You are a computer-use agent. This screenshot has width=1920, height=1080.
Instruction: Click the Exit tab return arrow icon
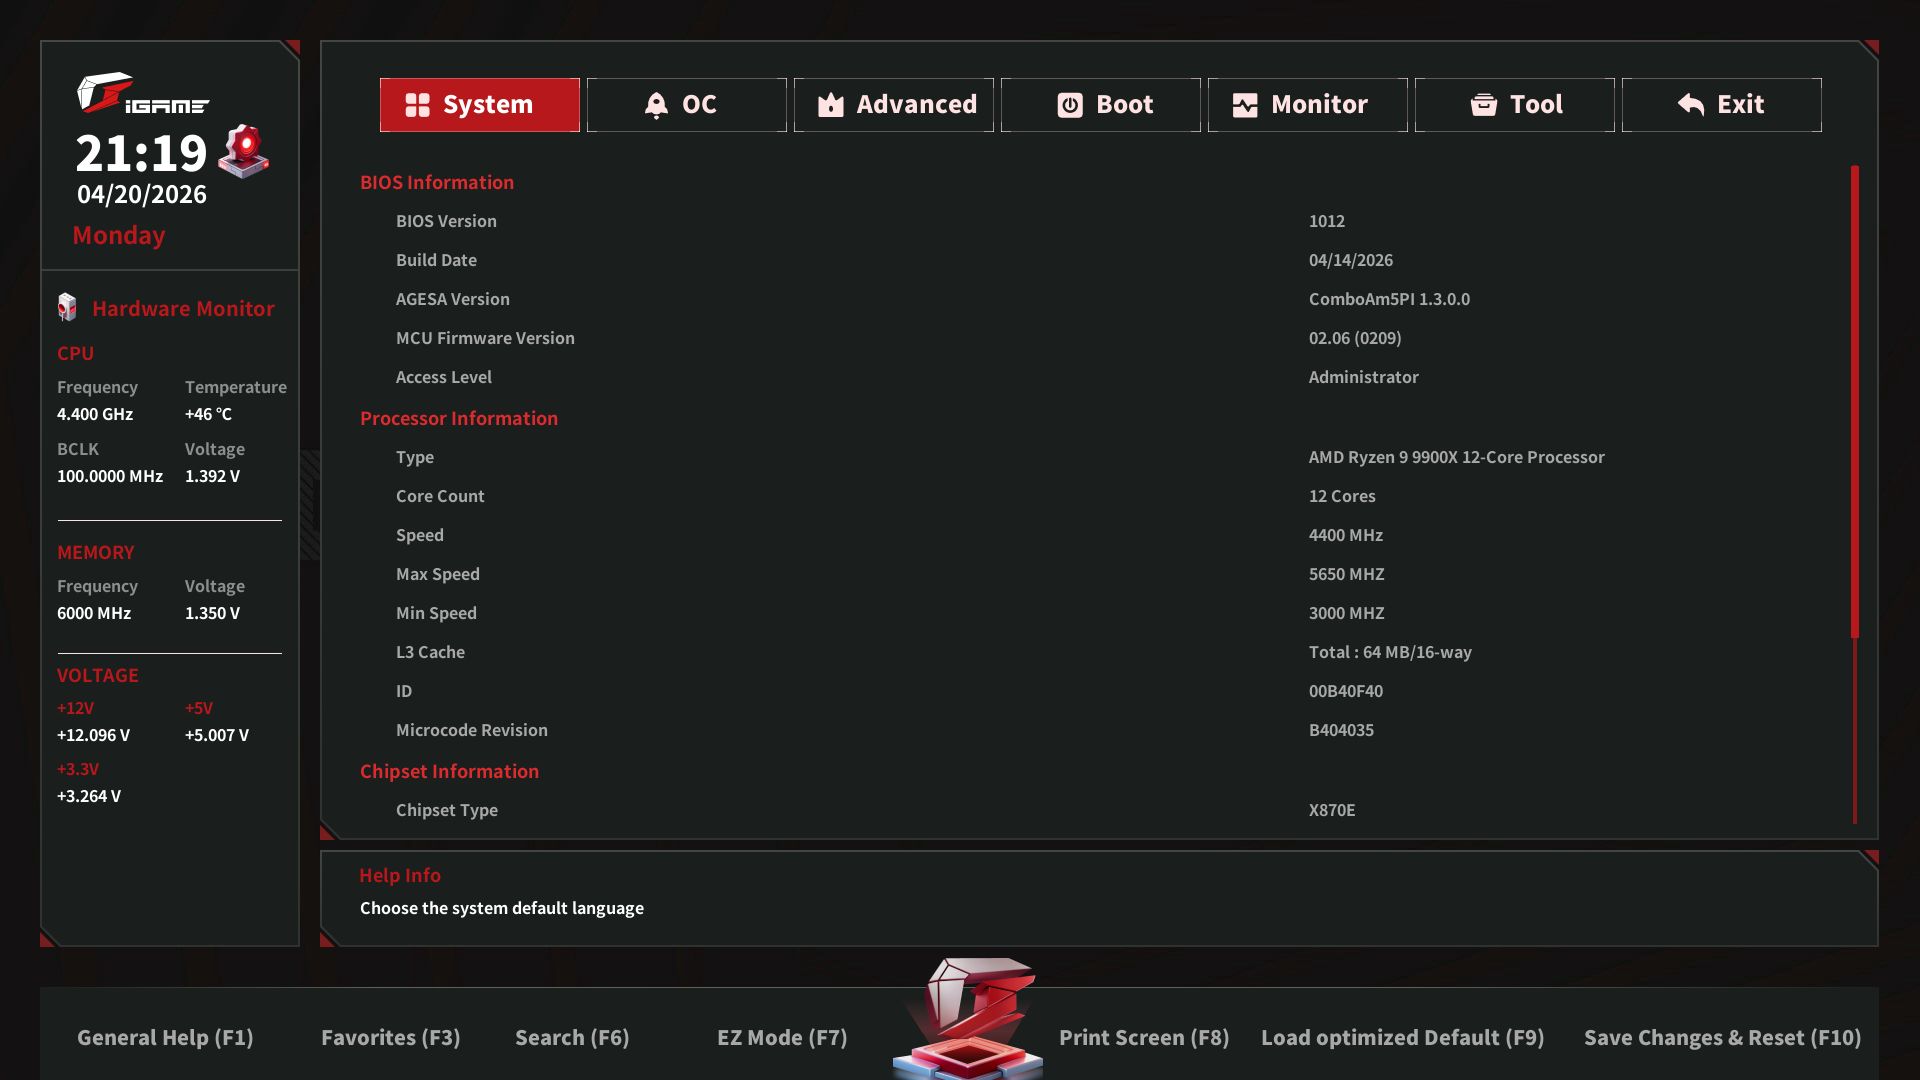click(1691, 105)
